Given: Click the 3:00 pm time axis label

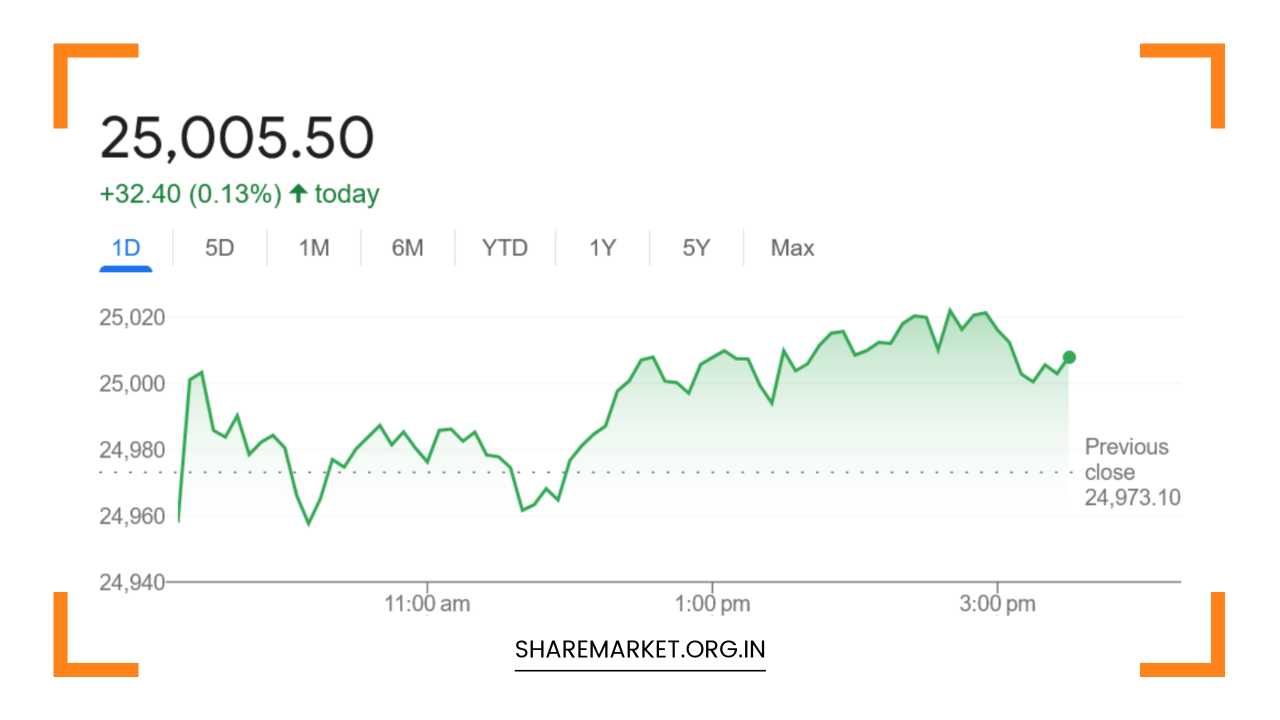Looking at the screenshot, I should 997,604.
